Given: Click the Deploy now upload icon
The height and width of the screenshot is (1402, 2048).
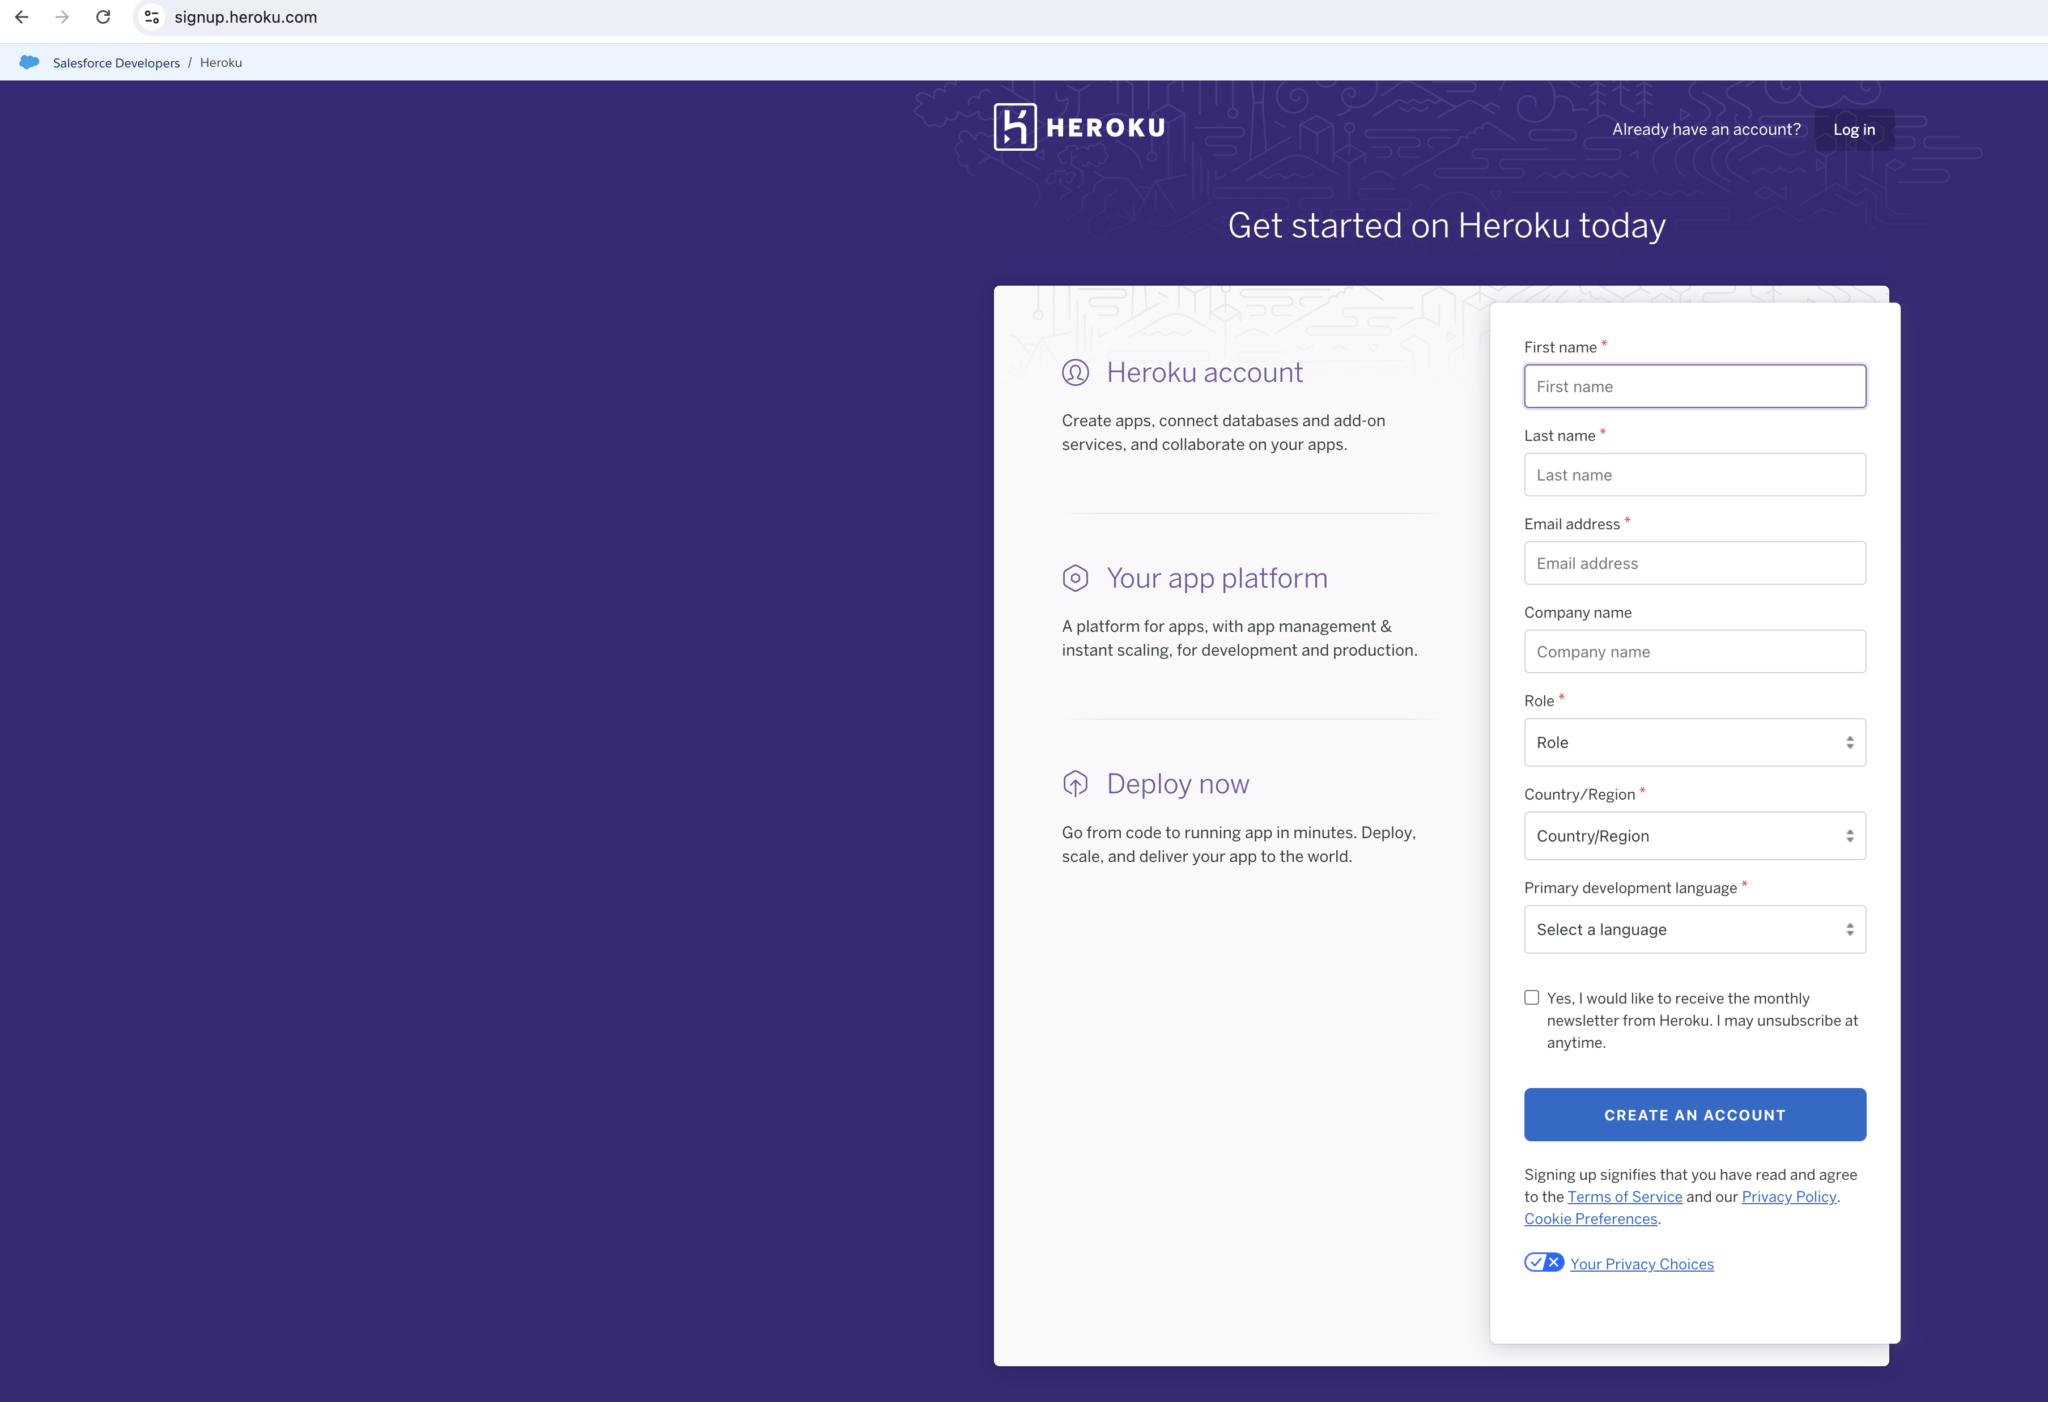Looking at the screenshot, I should 1075,784.
